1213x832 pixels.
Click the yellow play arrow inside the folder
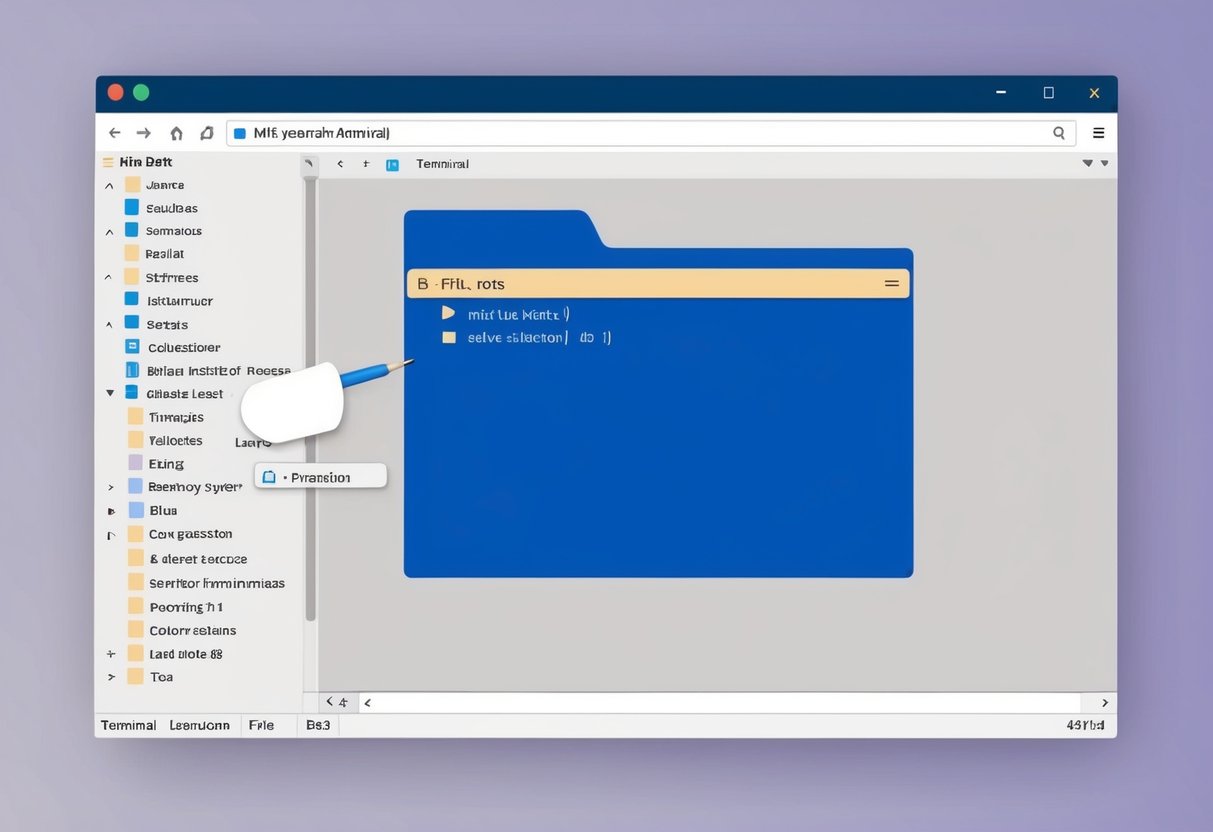coord(448,313)
